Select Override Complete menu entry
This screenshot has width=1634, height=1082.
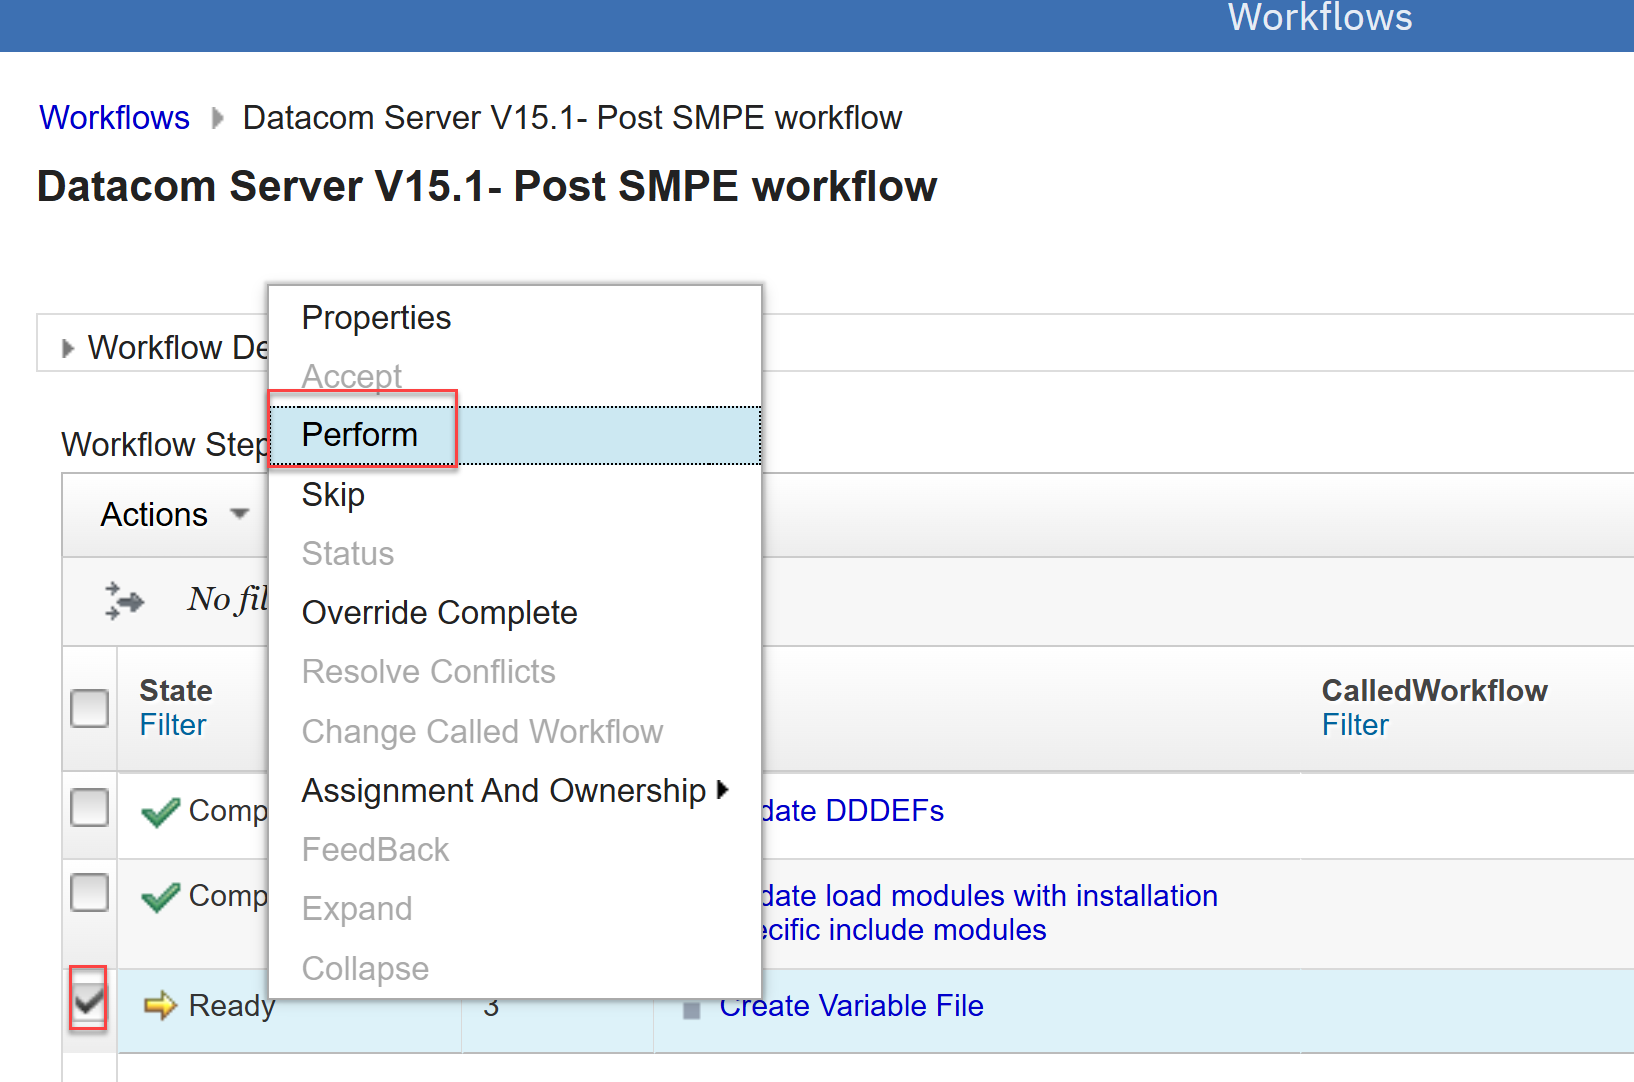point(515,613)
